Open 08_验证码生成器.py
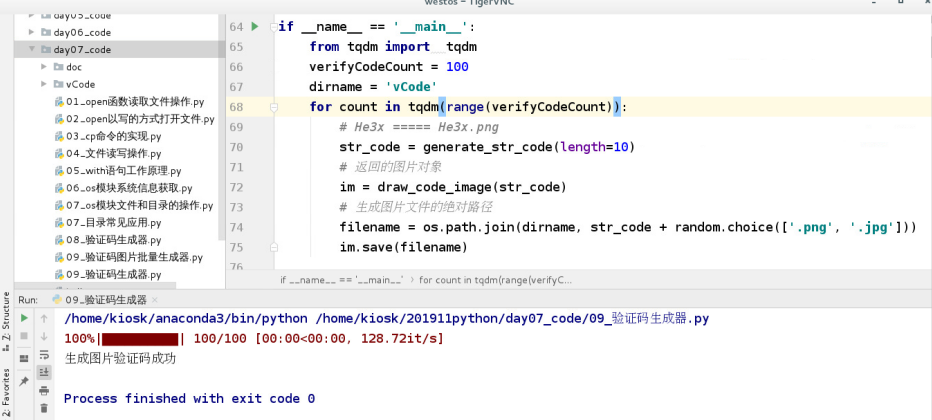Screen dimensions: 932x420 [114, 240]
